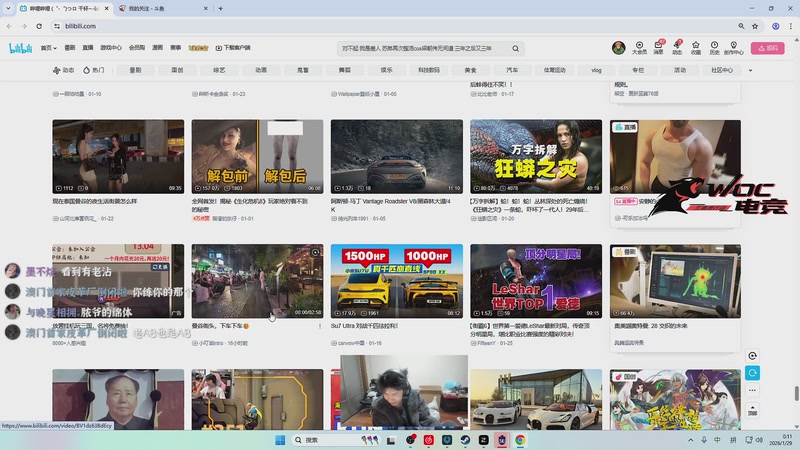
Task: Select the 鬼畜 category chip
Action: 303,70
